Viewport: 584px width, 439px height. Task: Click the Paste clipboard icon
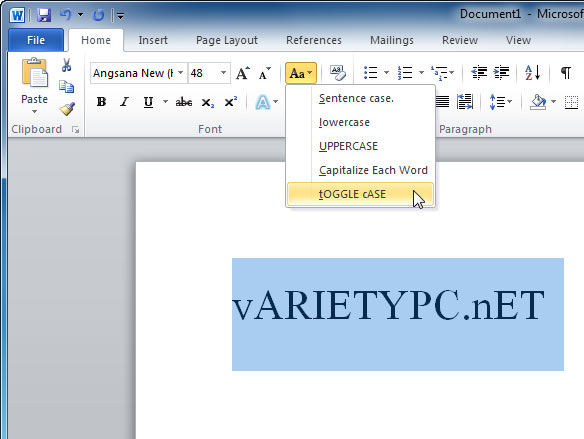click(35, 72)
